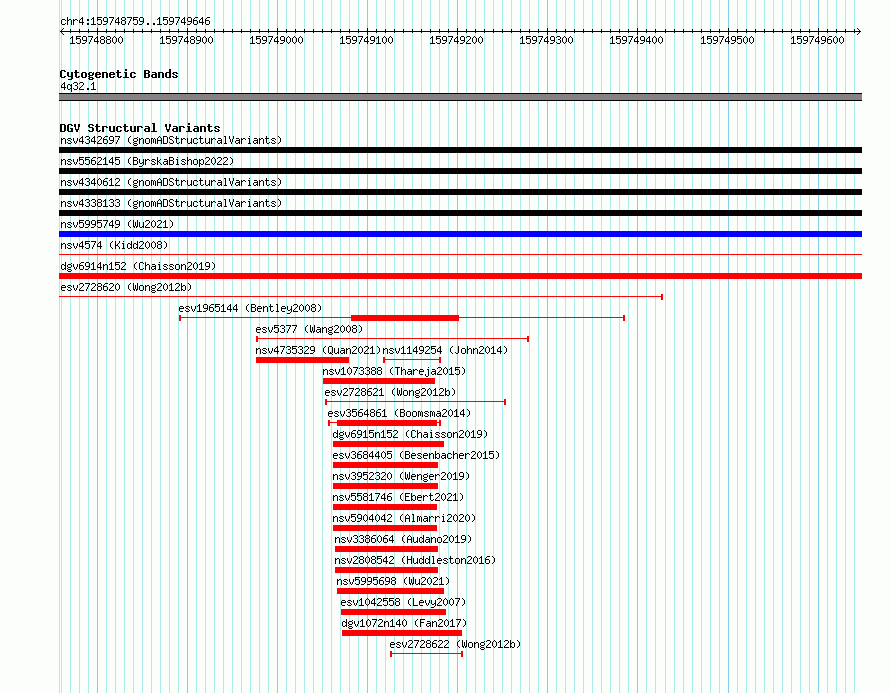
Task: Open esv2728620 Wong2012b variant
Action: pos(126,287)
